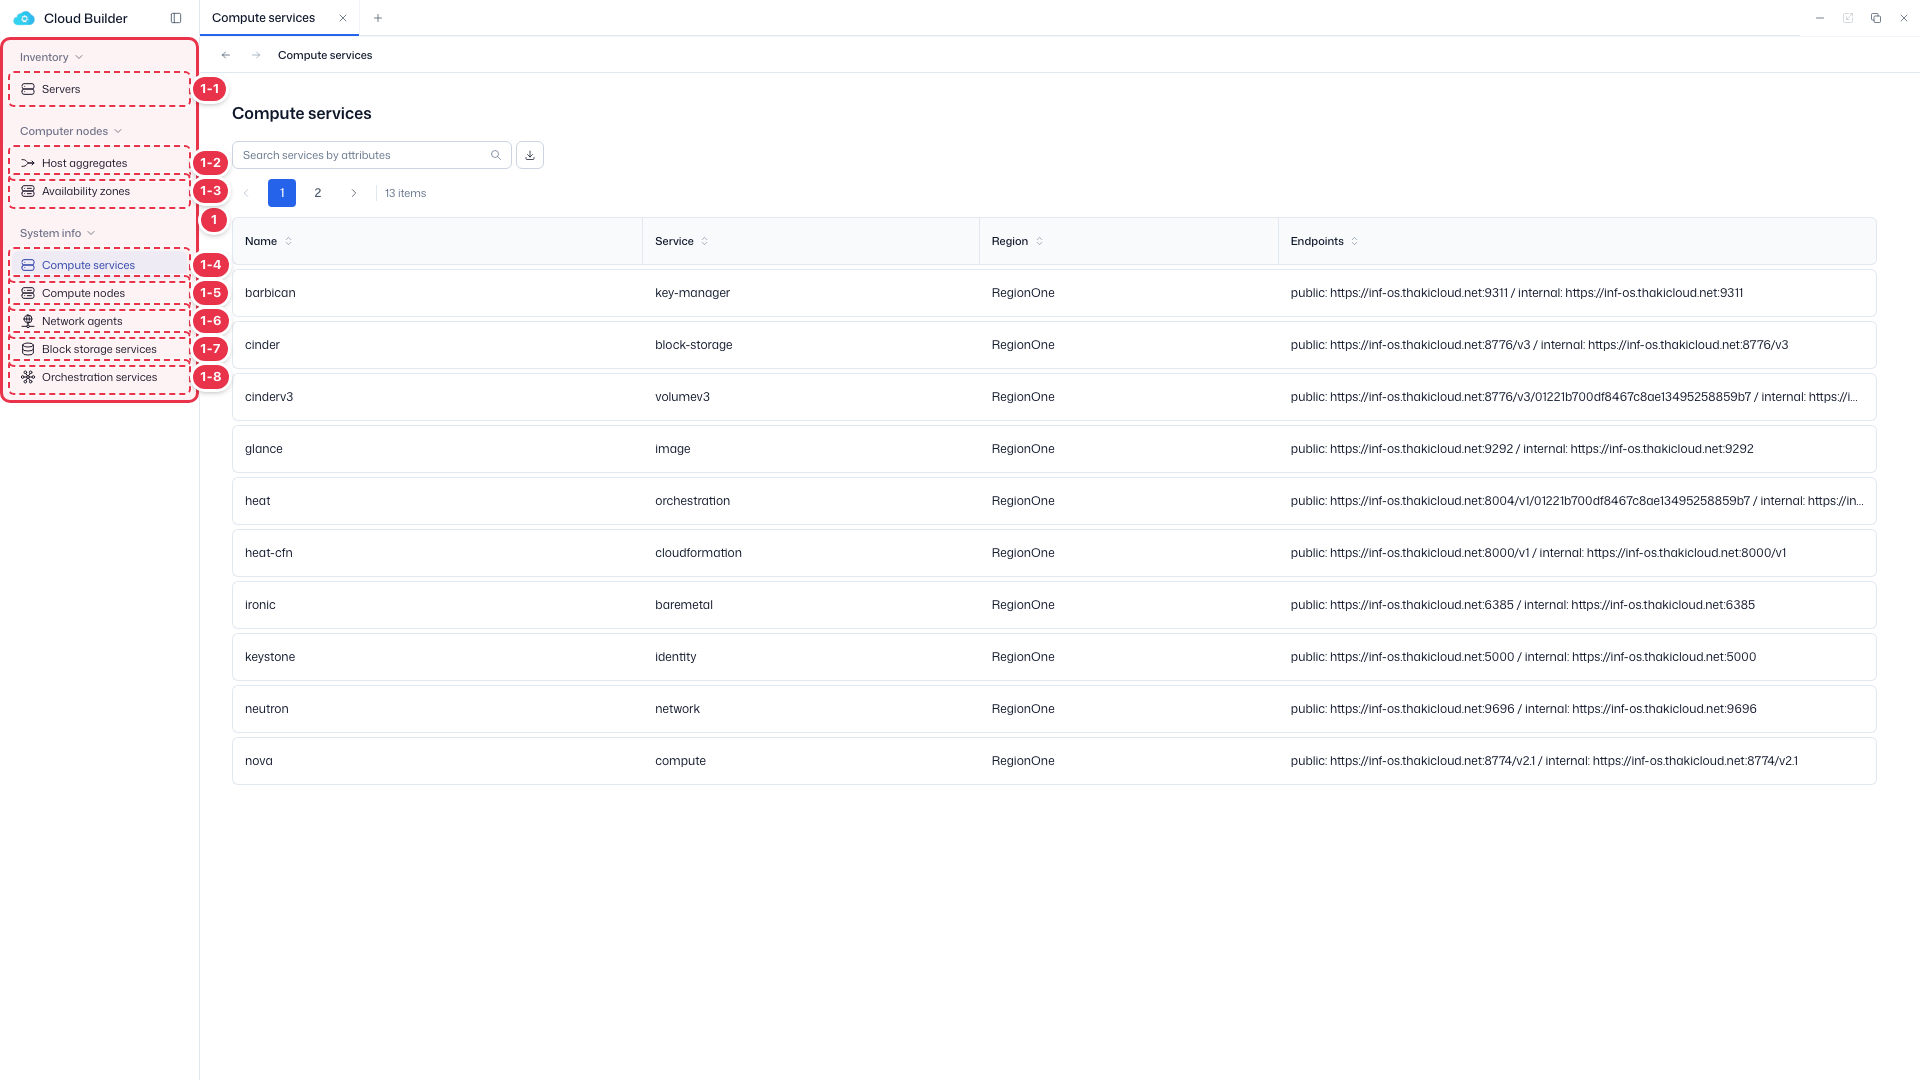Click the Availability zones icon
Image resolution: width=1920 pixels, height=1080 pixels.
[28, 191]
